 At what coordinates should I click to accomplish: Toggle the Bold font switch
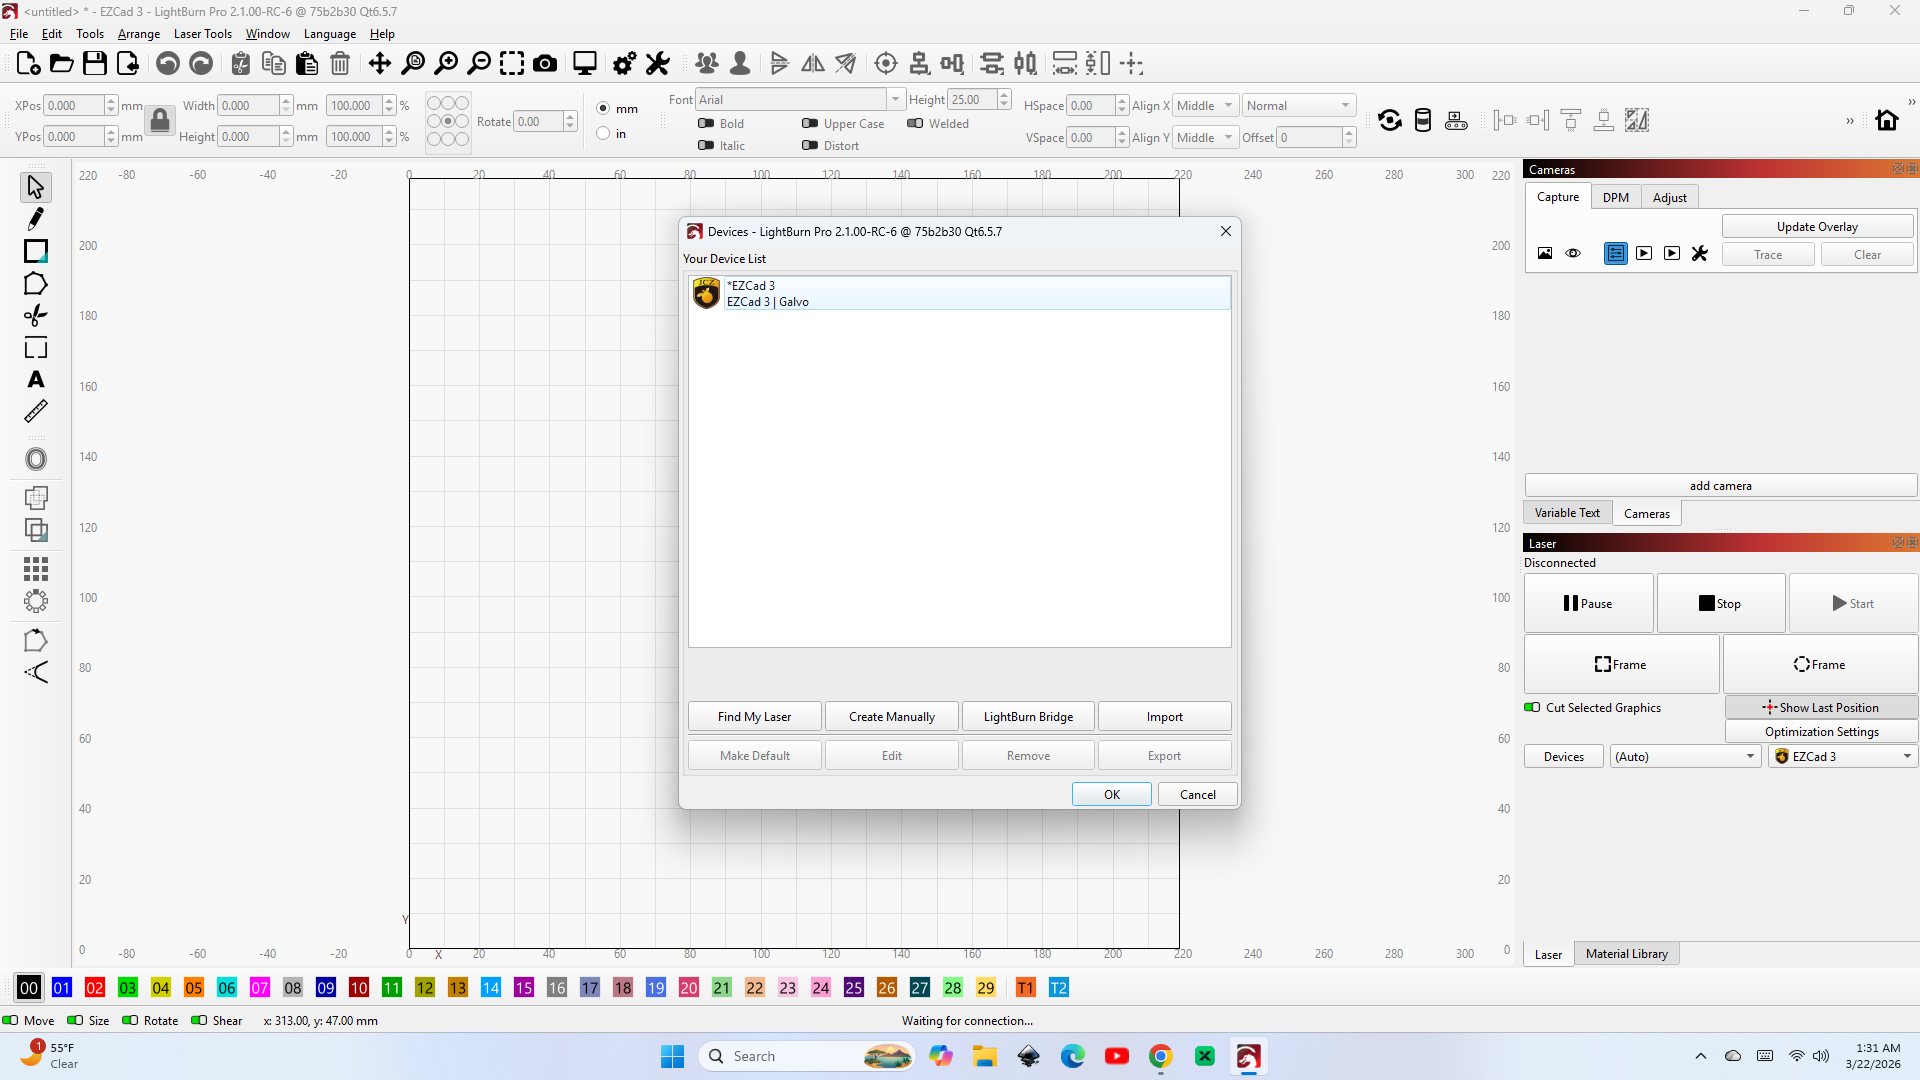click(706, 124)
